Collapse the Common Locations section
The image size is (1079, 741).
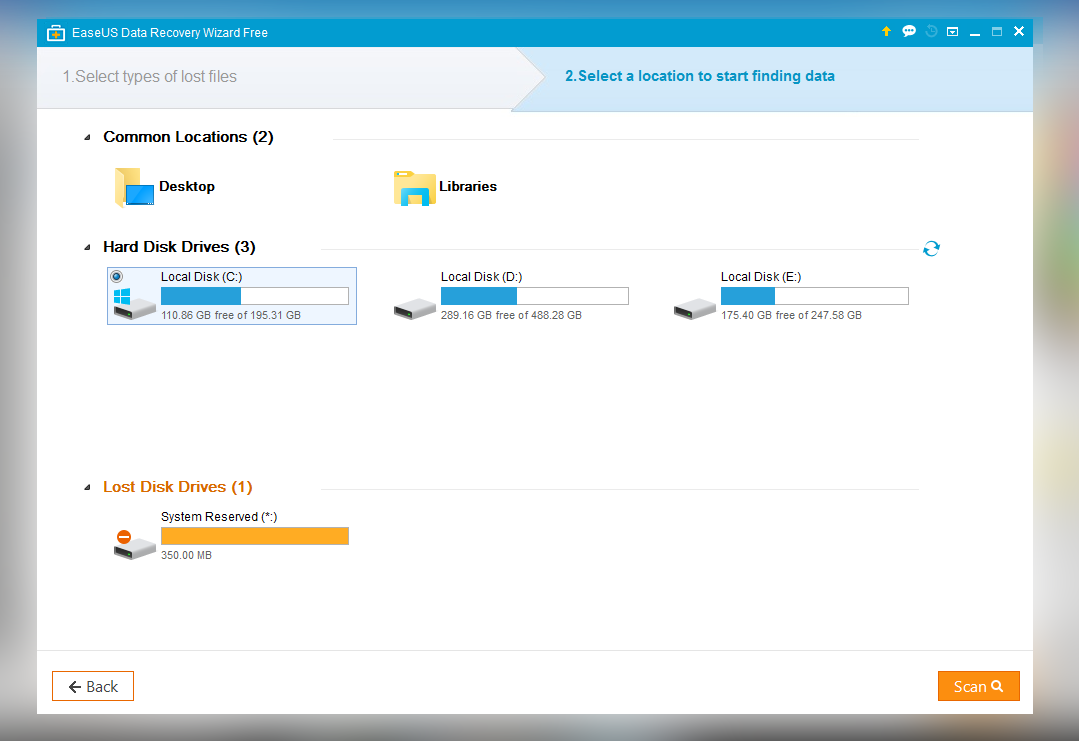[x=88, y=137]
